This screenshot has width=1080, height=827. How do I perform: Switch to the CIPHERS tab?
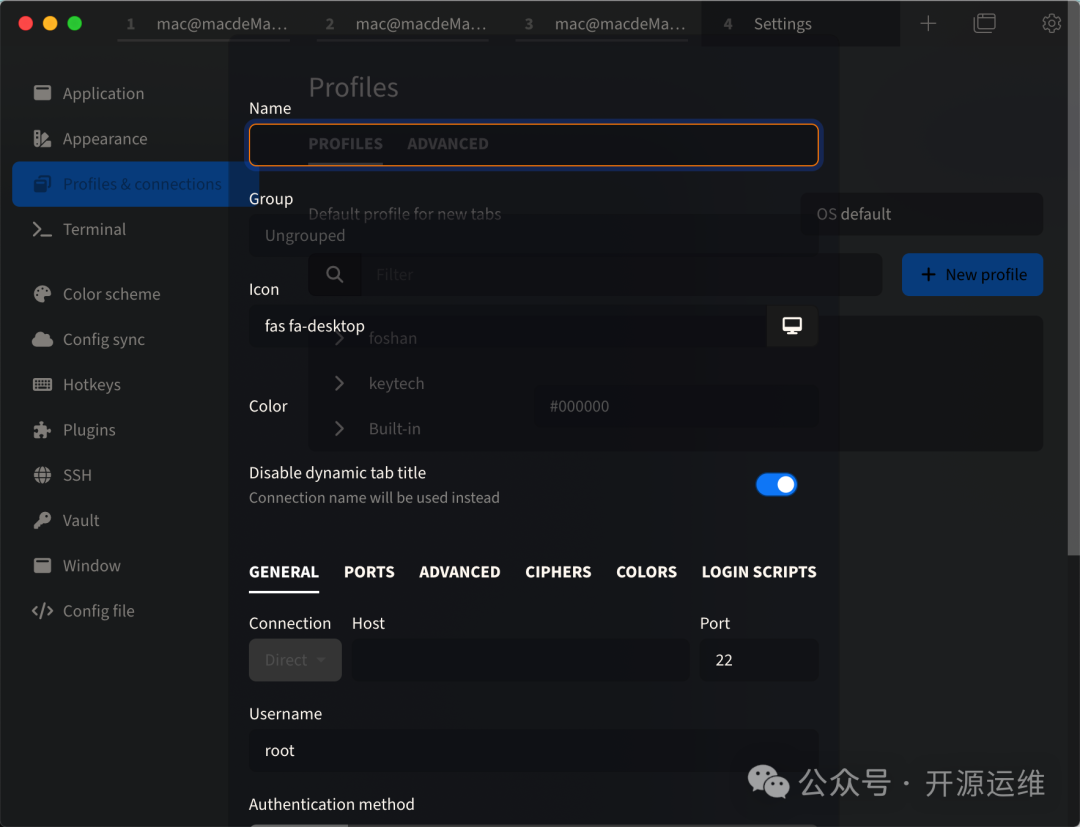[558, 572]
